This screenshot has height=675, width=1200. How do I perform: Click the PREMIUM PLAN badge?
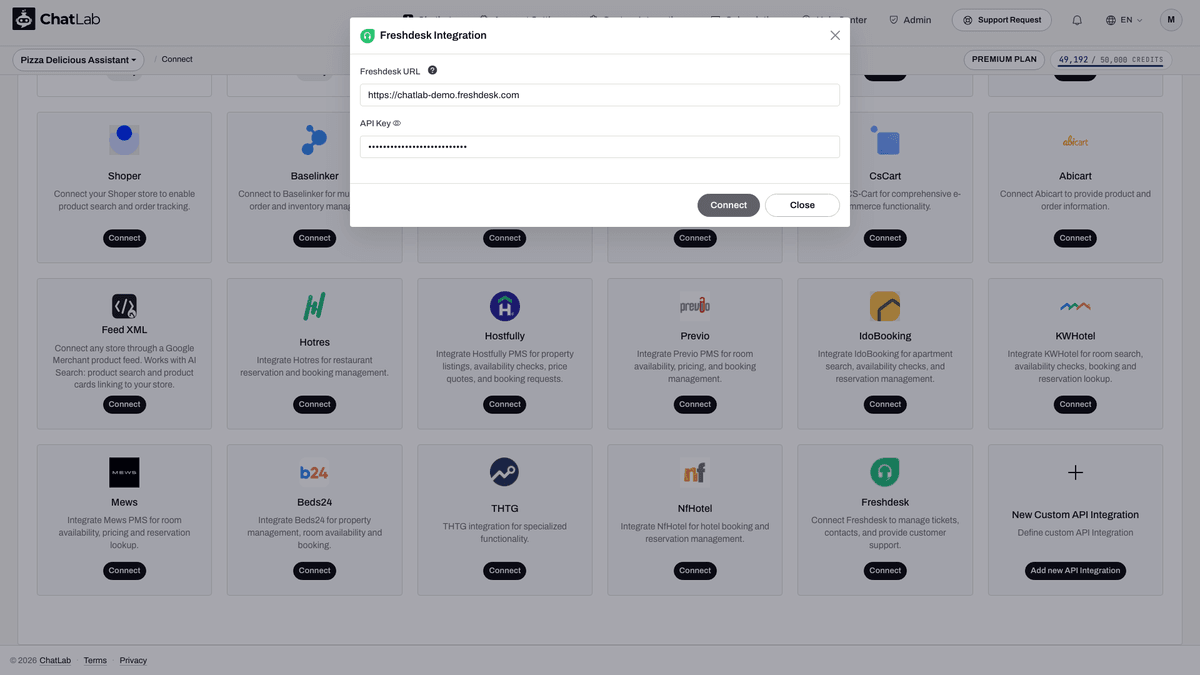coord(1004,59)
